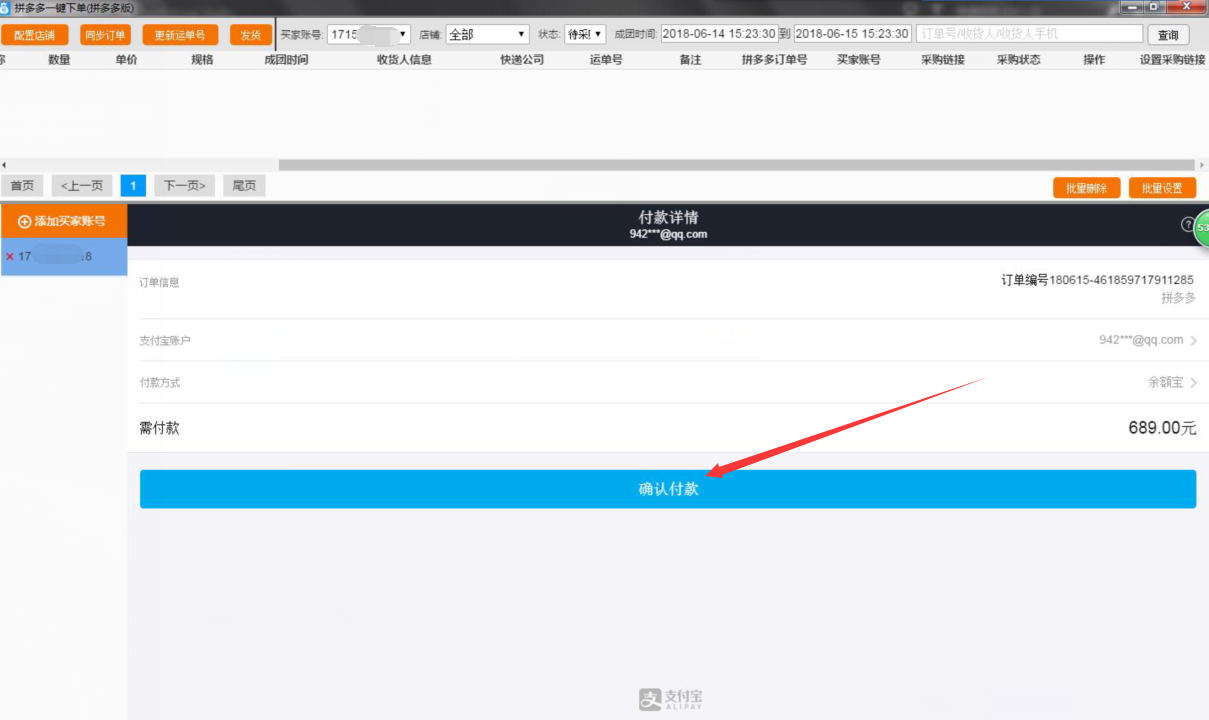Click the 快递公司 column header
The height and width of the screenshot is (720, 1209).
click(x=522, y=60)
